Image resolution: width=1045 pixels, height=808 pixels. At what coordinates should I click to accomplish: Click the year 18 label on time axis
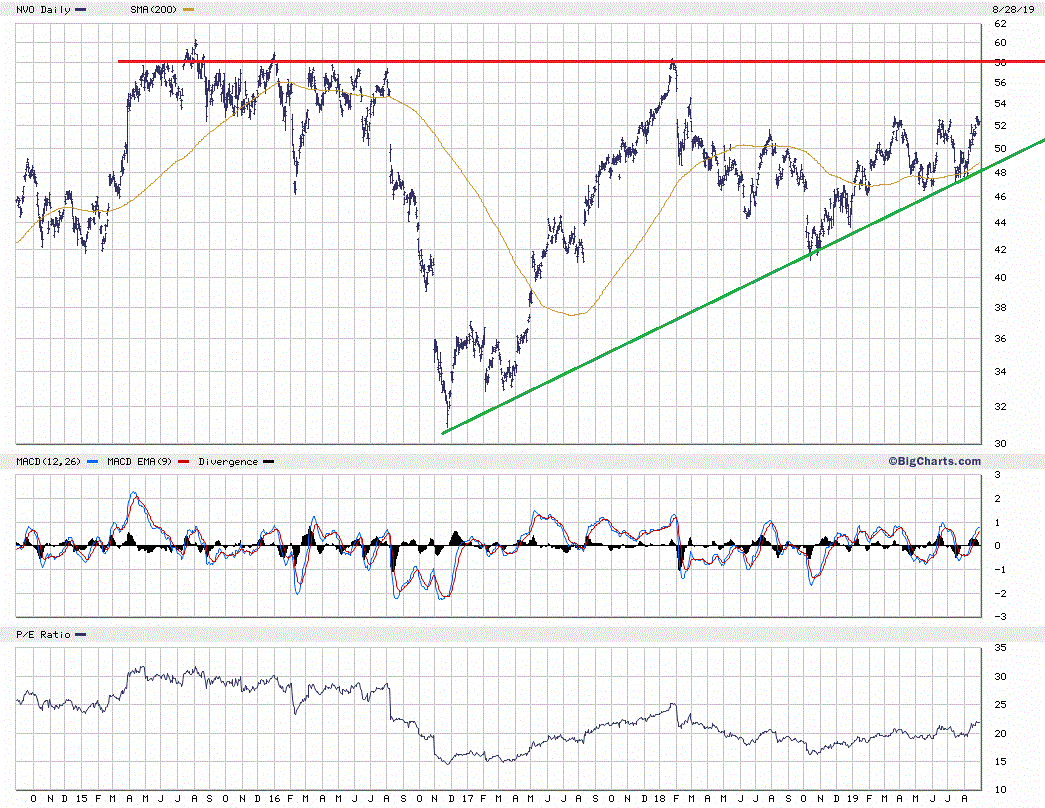660,798
